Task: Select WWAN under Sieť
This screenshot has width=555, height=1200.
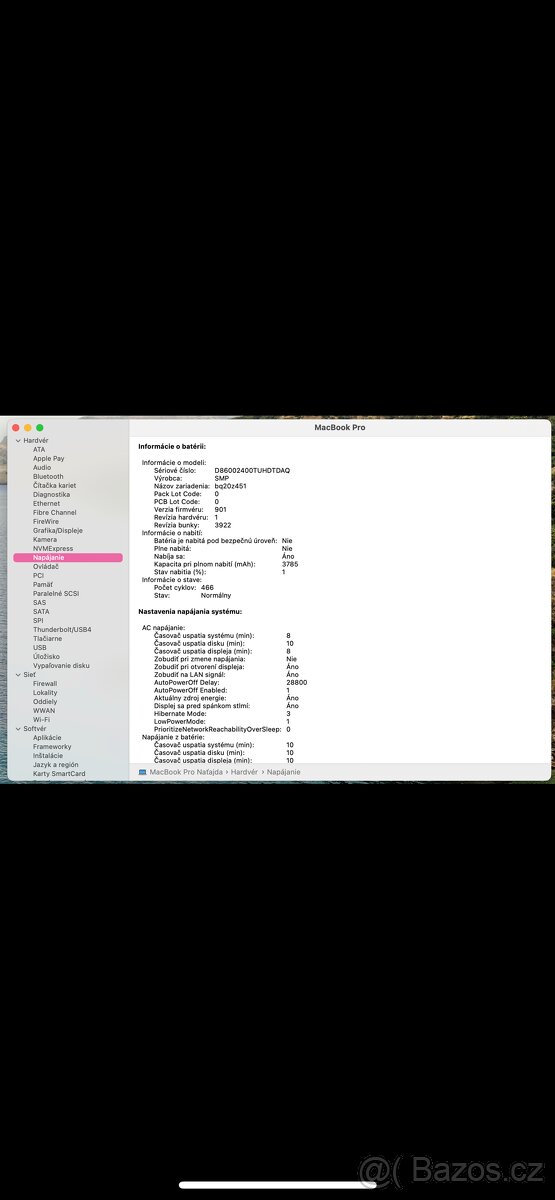Action: 44,711
